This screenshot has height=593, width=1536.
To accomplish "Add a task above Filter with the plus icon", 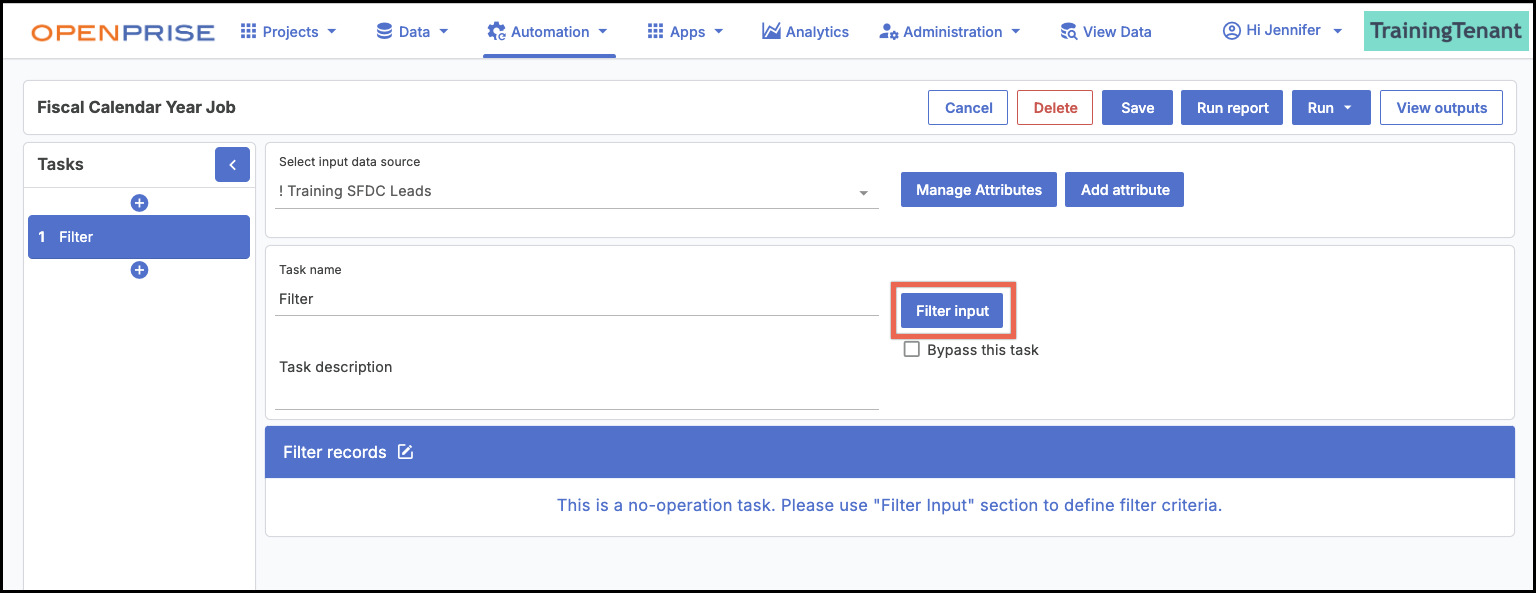I will (139, 203).
